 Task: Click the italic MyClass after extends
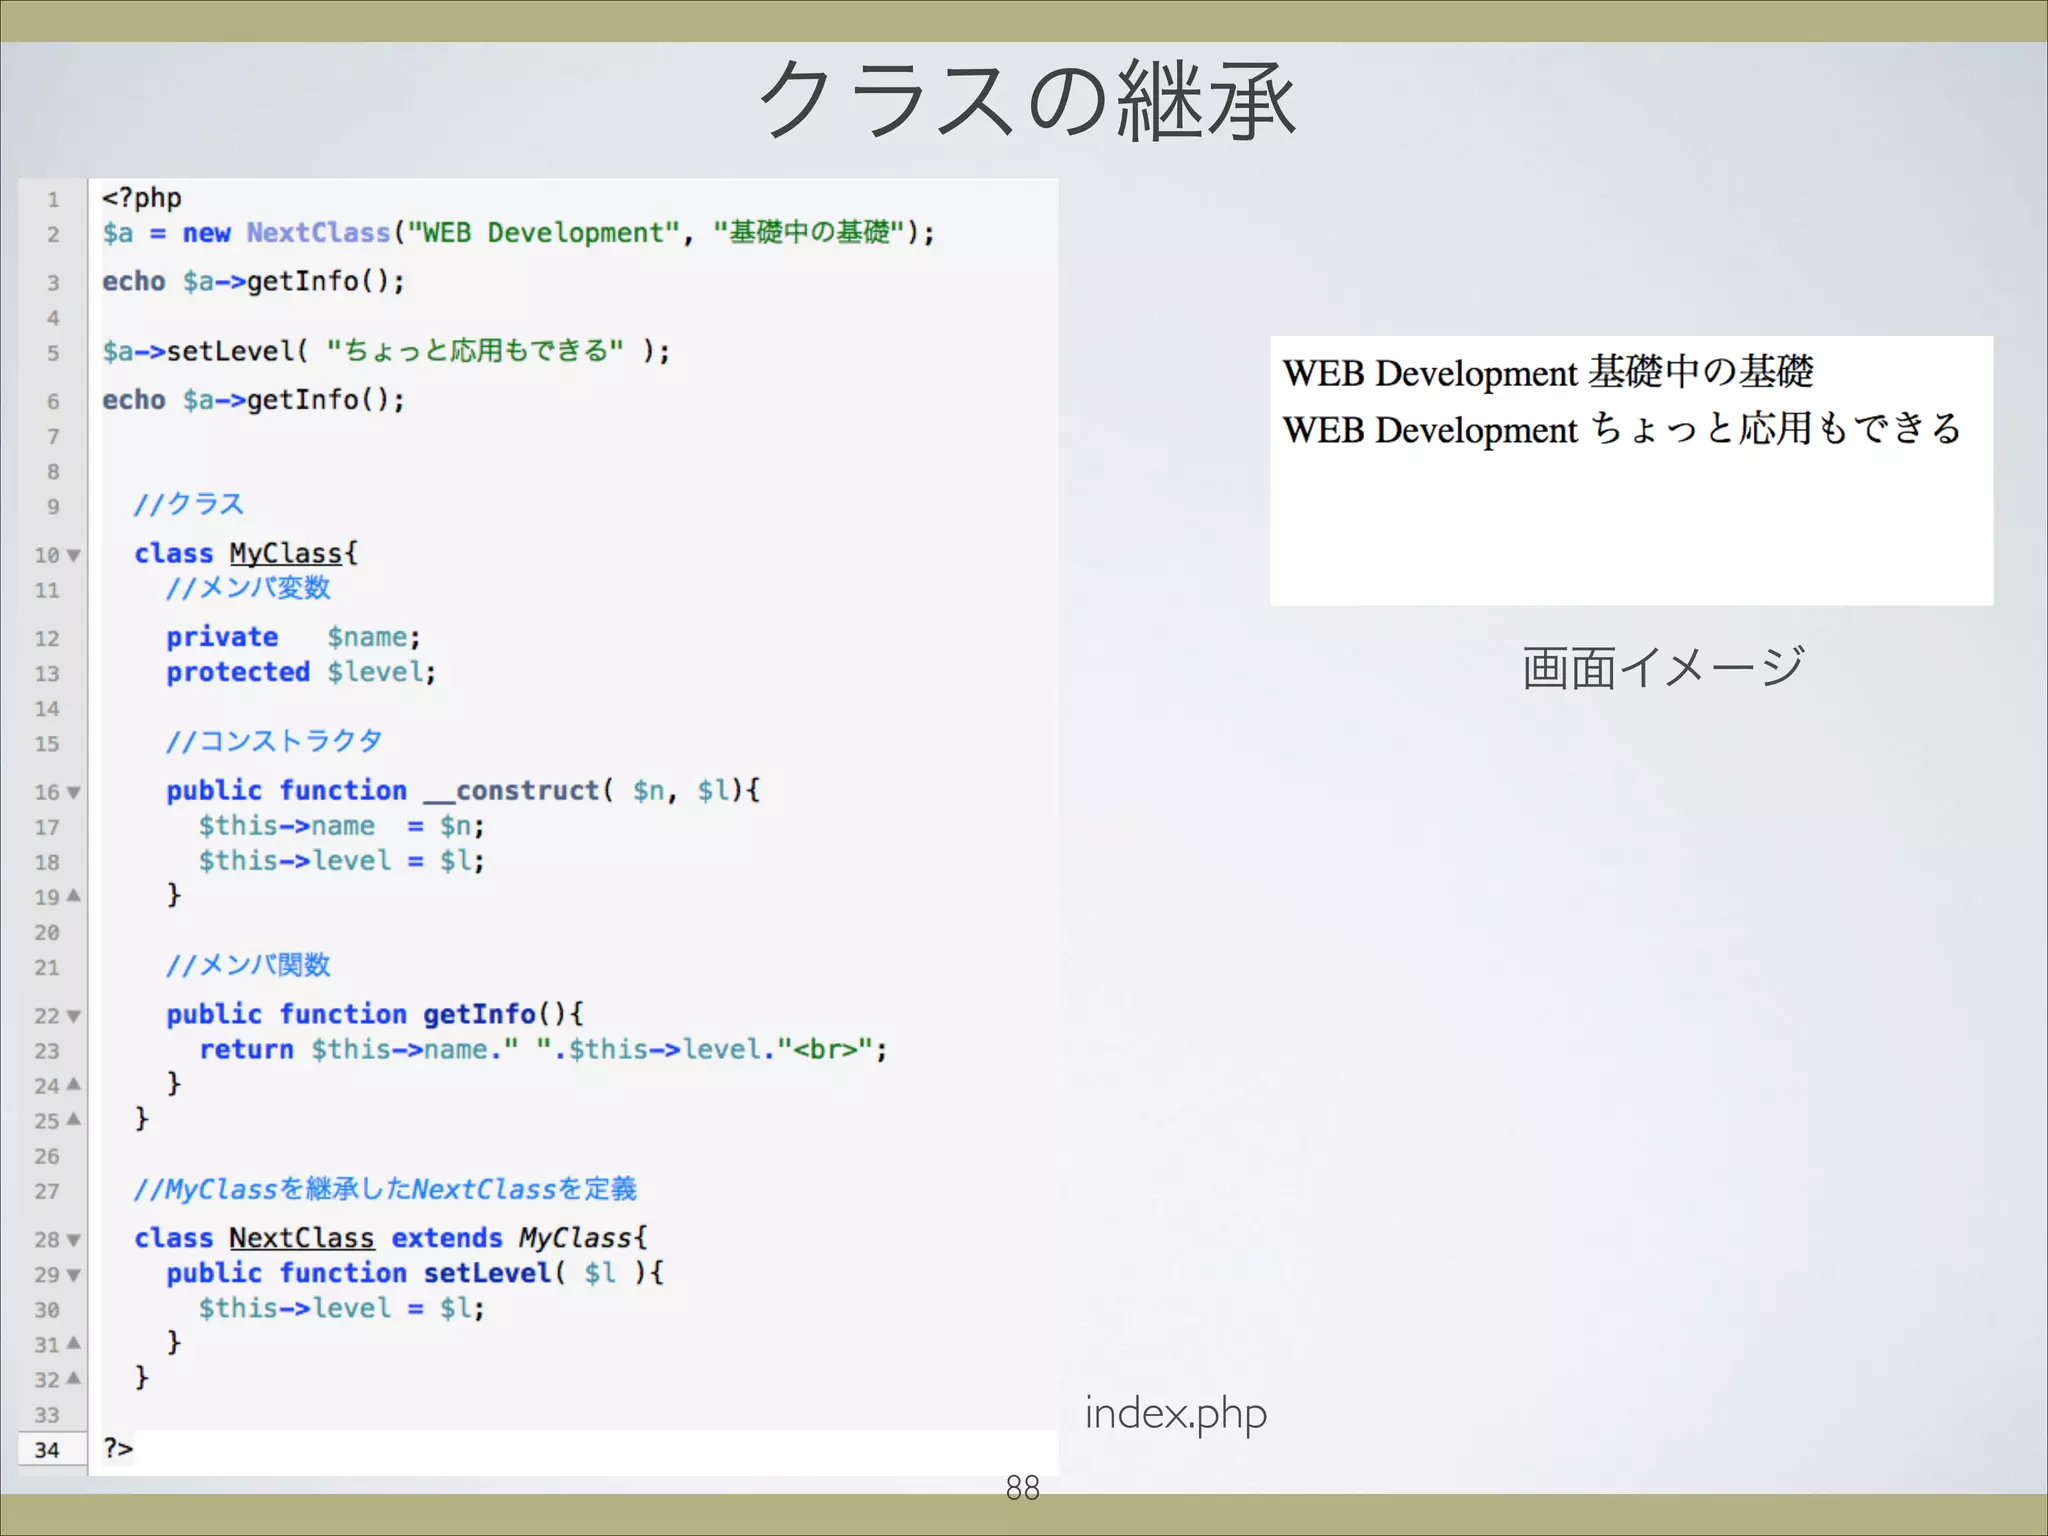pyautogui.click(x=575, y=1238)
